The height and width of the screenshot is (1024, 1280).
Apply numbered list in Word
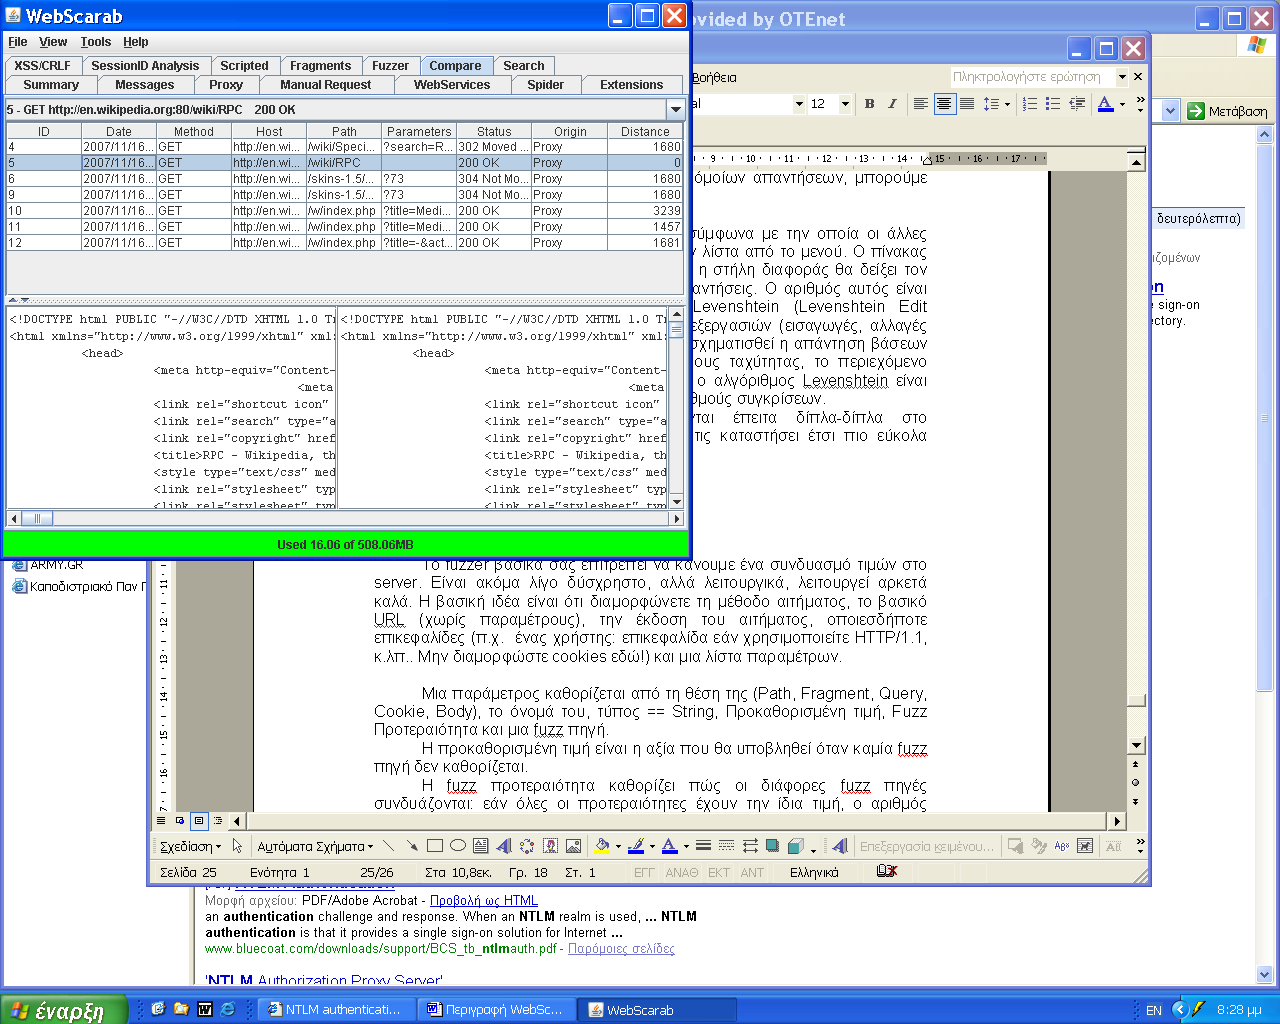tap(1030, 104)
